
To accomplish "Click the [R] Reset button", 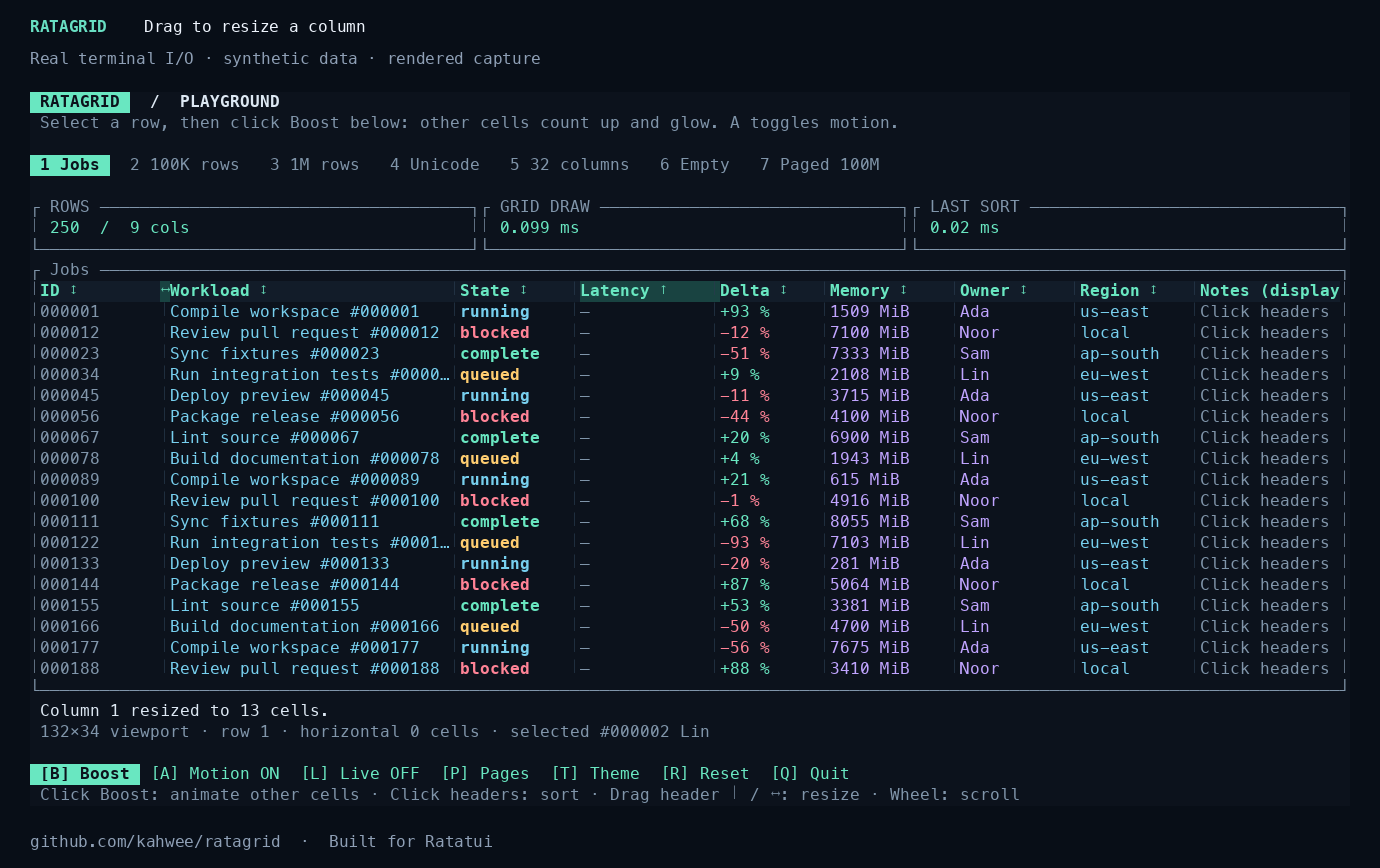I will [x=705, y=773].
